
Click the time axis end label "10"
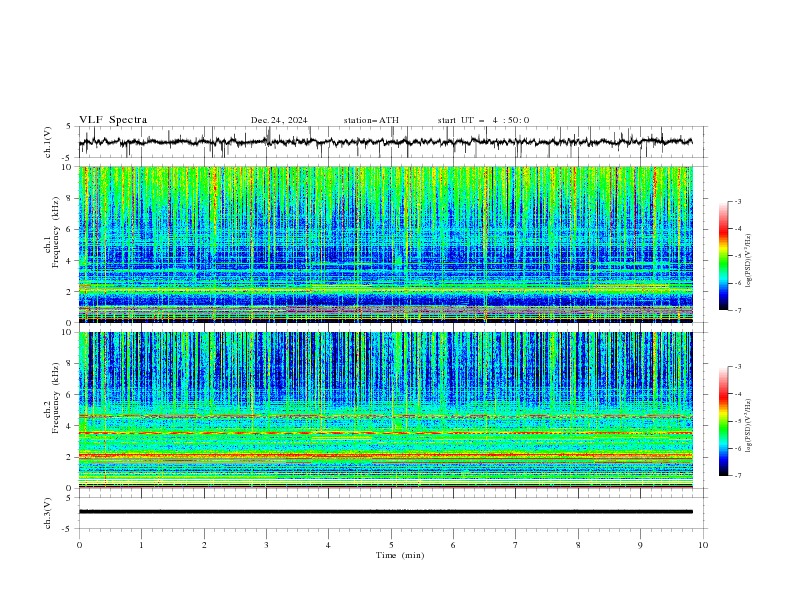pyautogui.click(x=703, y=545)
